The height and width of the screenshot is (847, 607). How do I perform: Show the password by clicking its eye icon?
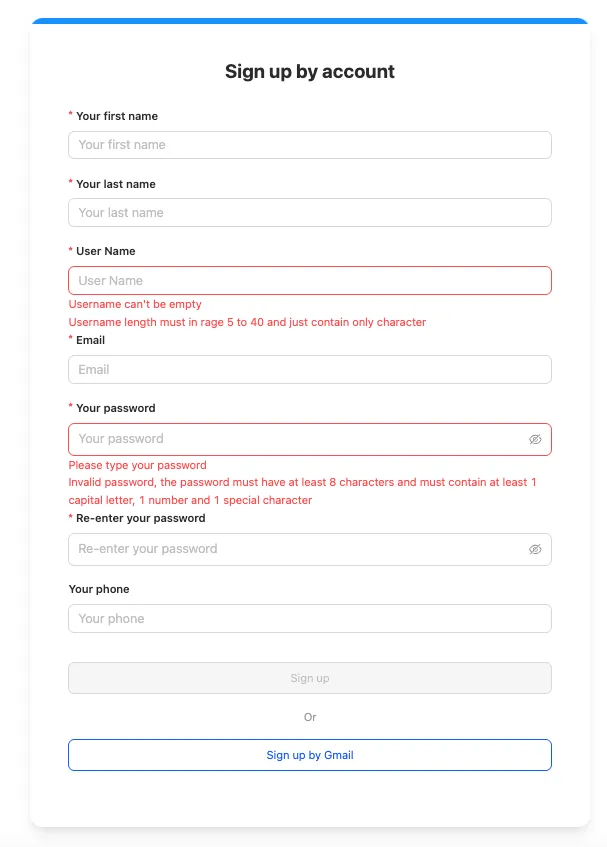pyautogui.click(x=535, y=439)
